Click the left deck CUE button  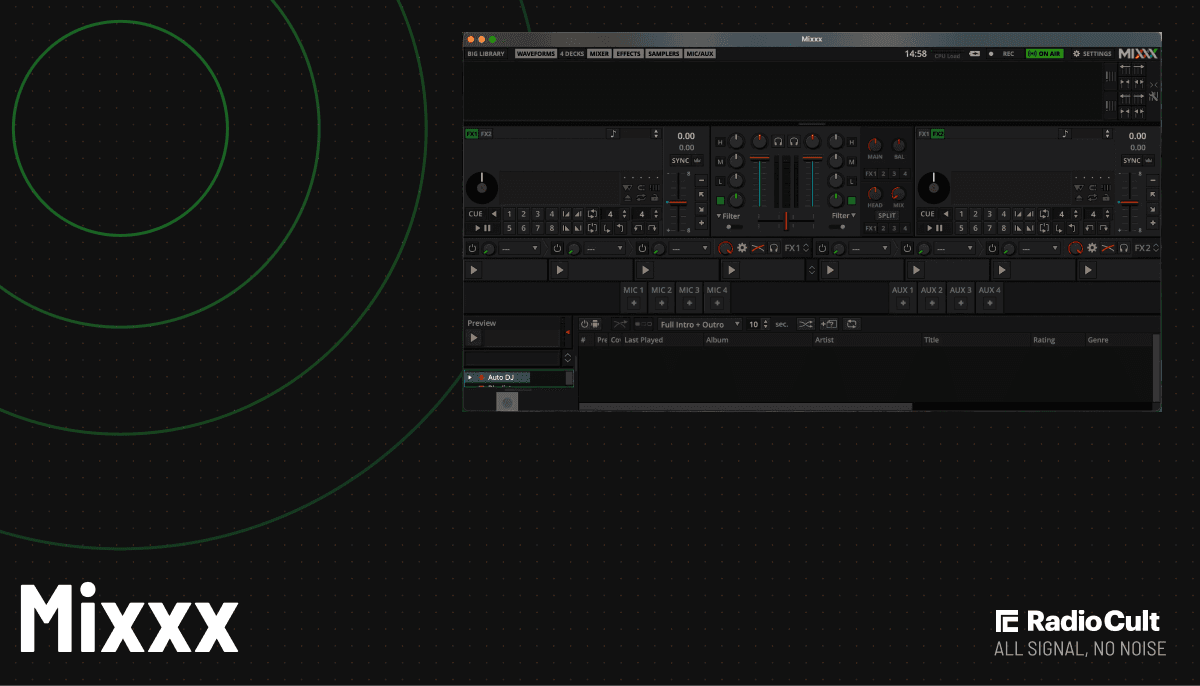[x=476, y=213]
